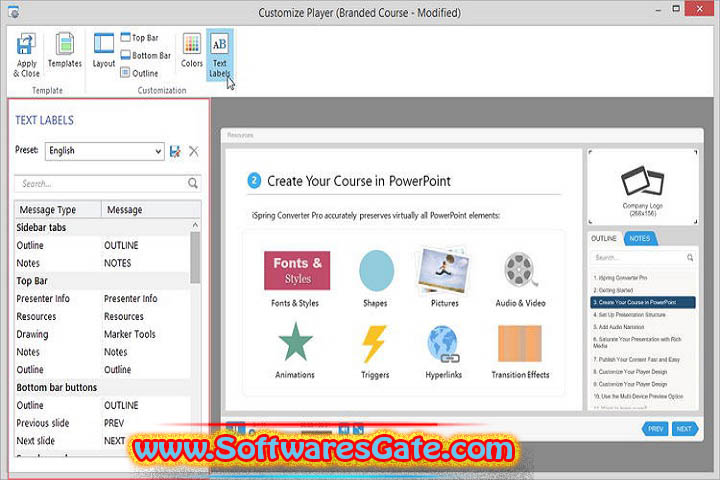Open the Colors settings
Screen dimensions: 720x480
[x=191, y=51]
